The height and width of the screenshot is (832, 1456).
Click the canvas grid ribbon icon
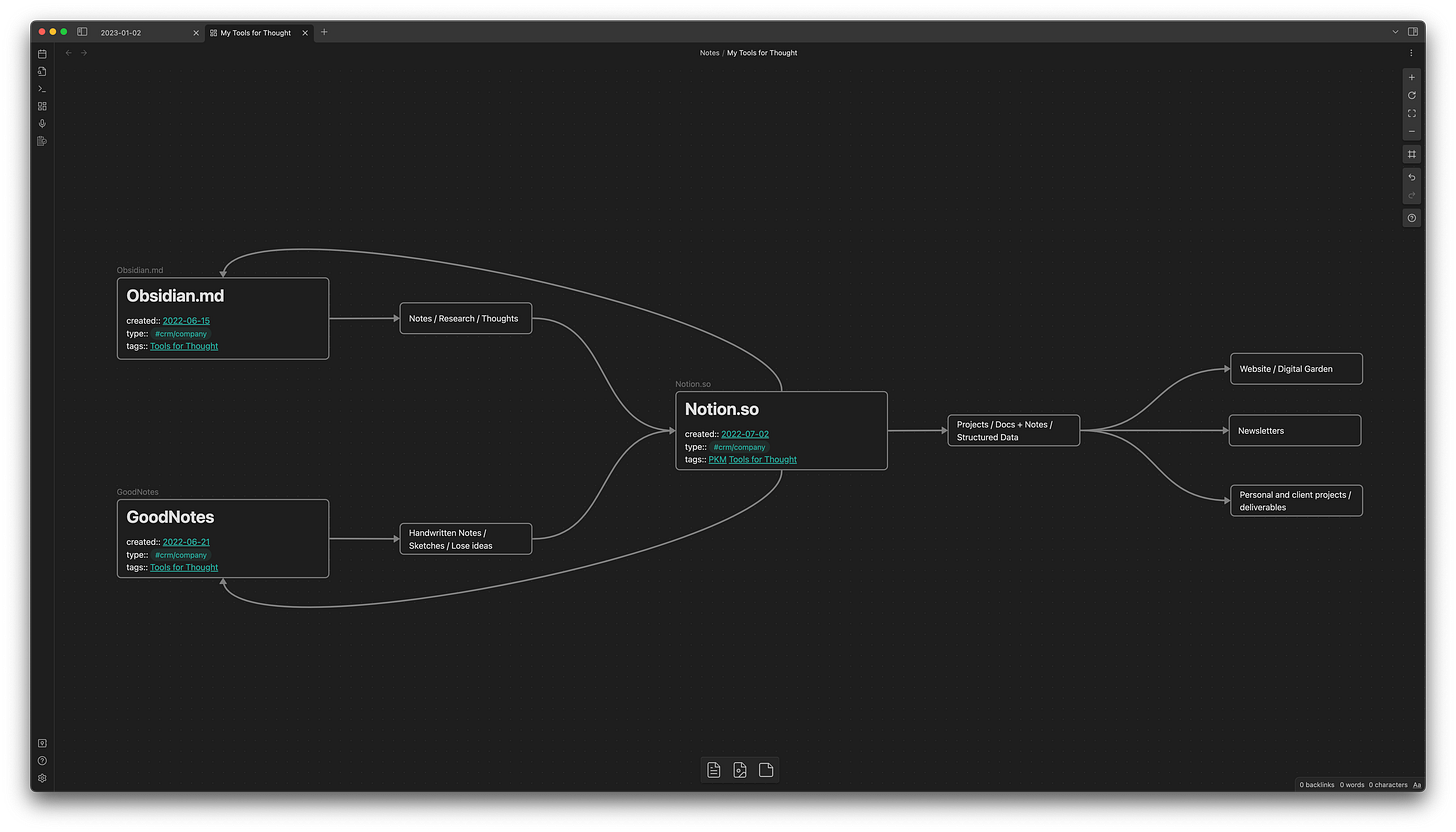click(42, 106)
